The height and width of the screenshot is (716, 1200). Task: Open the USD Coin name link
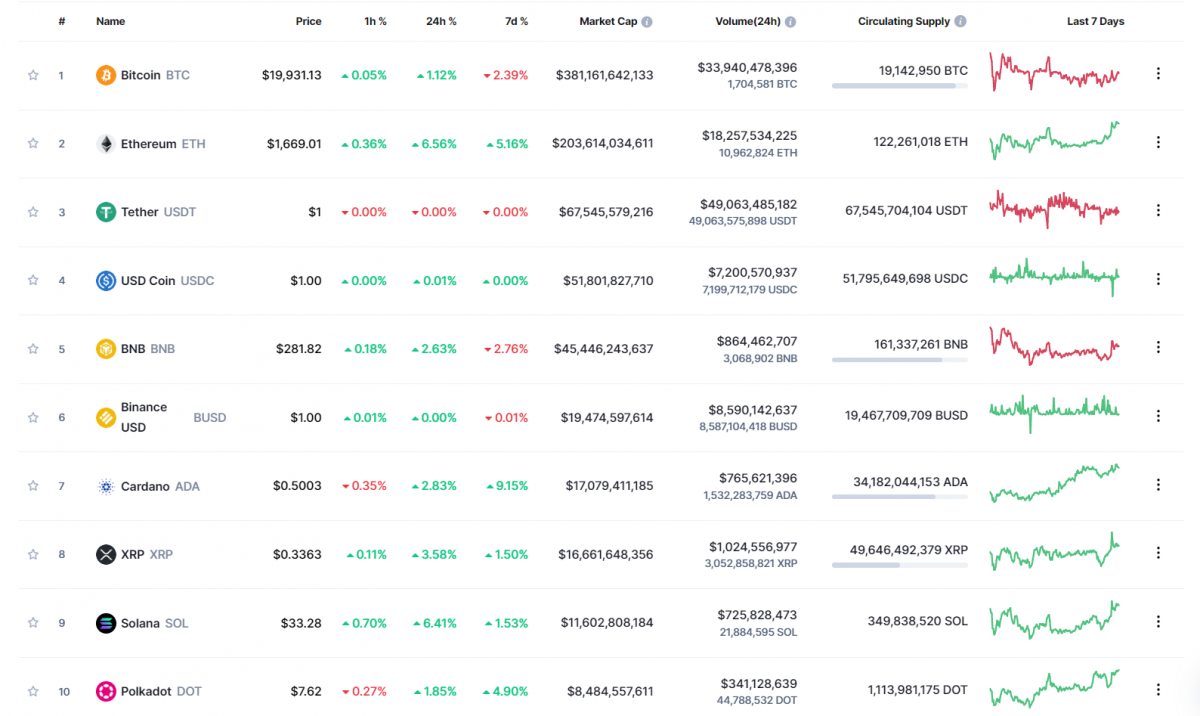148,281
